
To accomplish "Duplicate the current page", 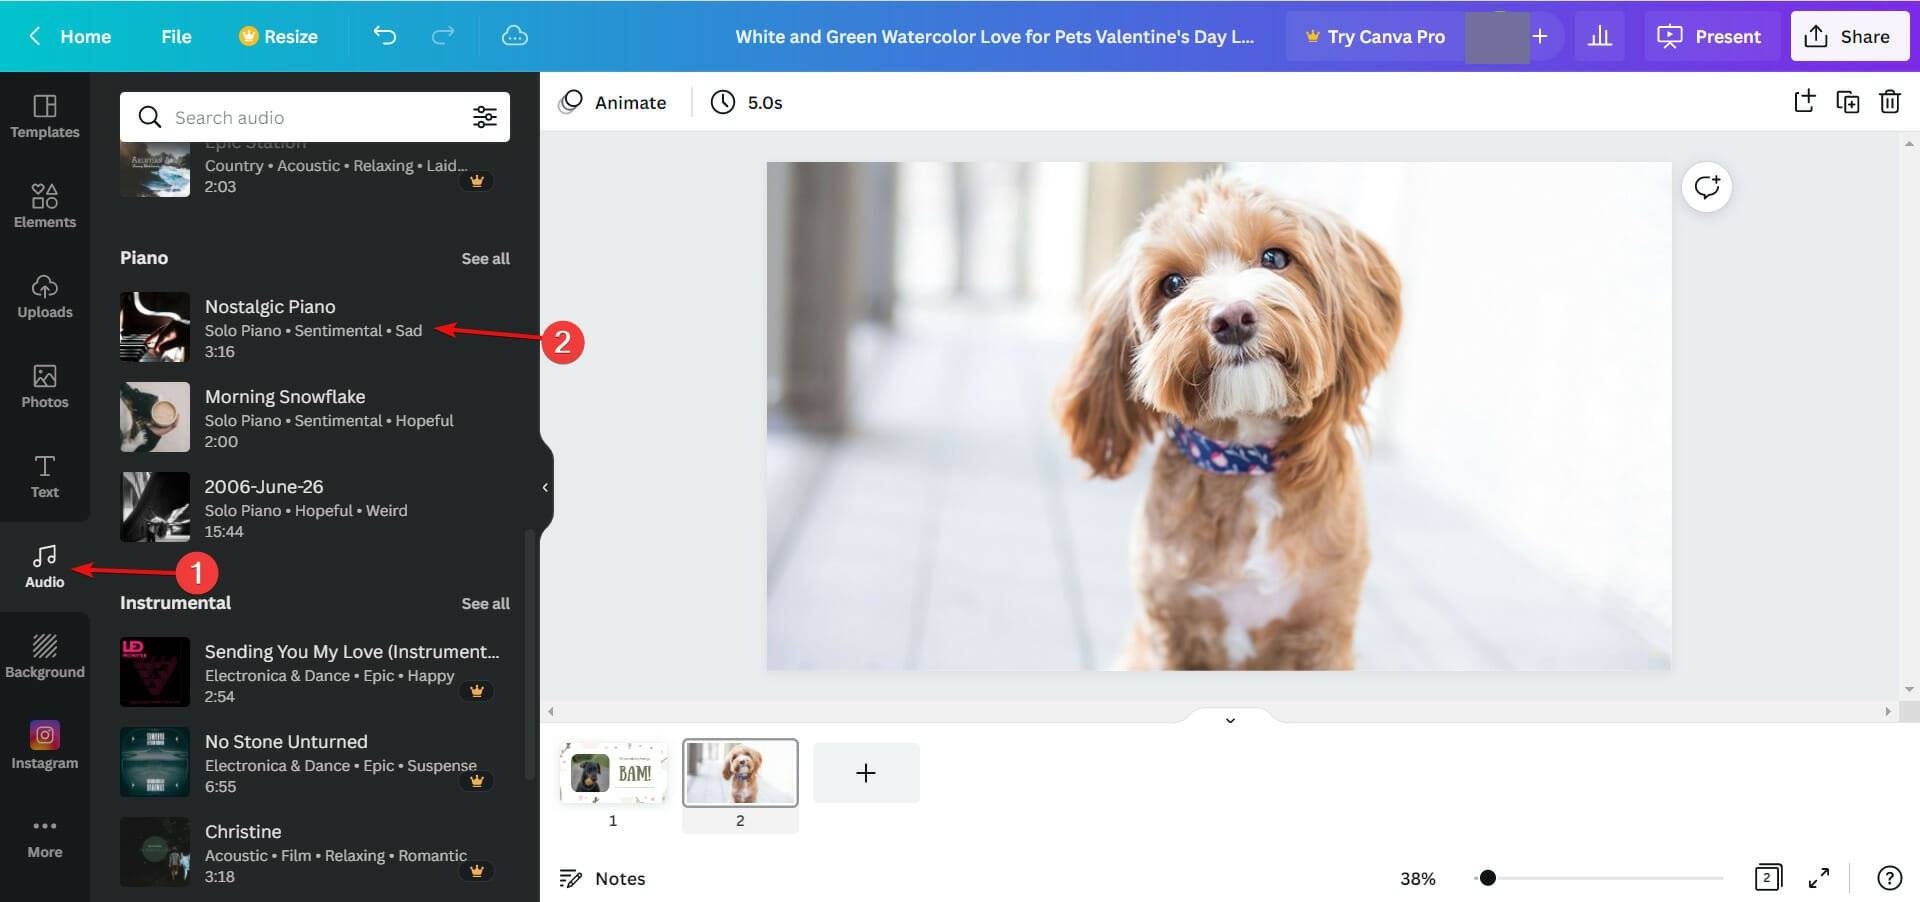I will (x=1848, y=101).
